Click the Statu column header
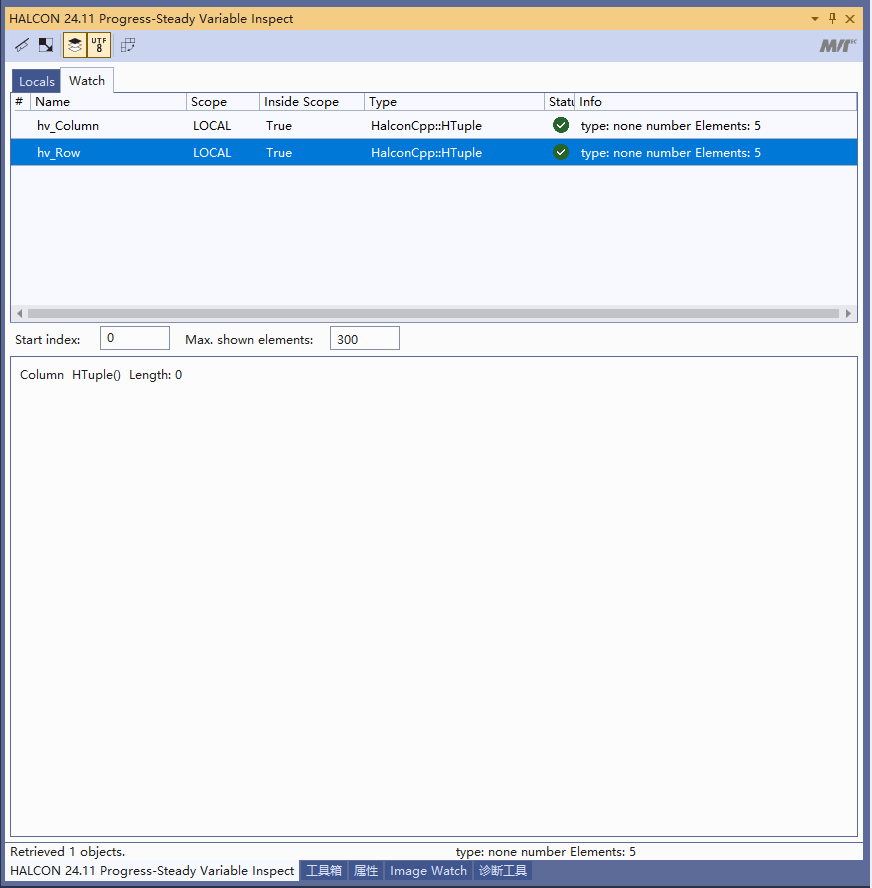 click(x=559, y=102)
